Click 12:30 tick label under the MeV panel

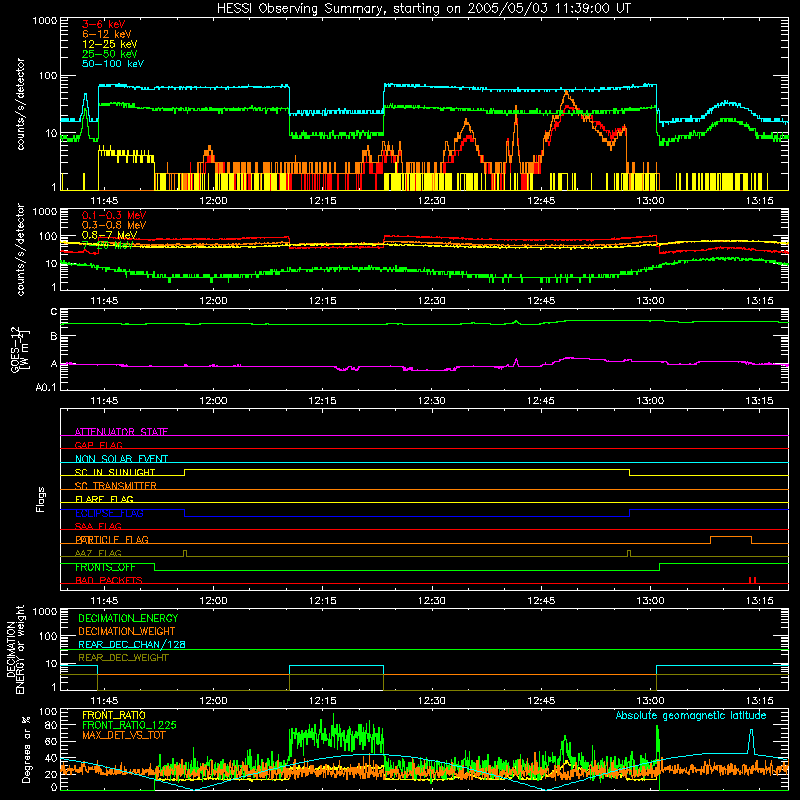click(x=432, y=301)
